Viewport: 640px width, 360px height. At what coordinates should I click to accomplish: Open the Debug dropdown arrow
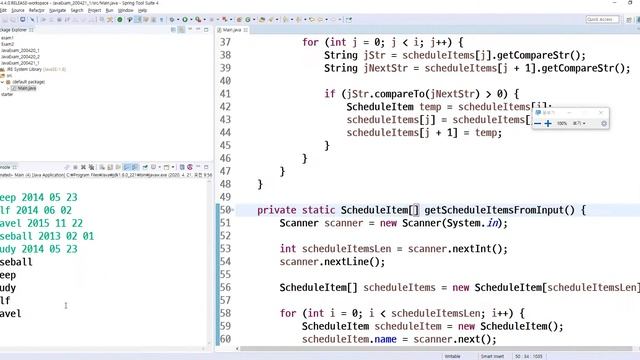[x=178, y=20]
